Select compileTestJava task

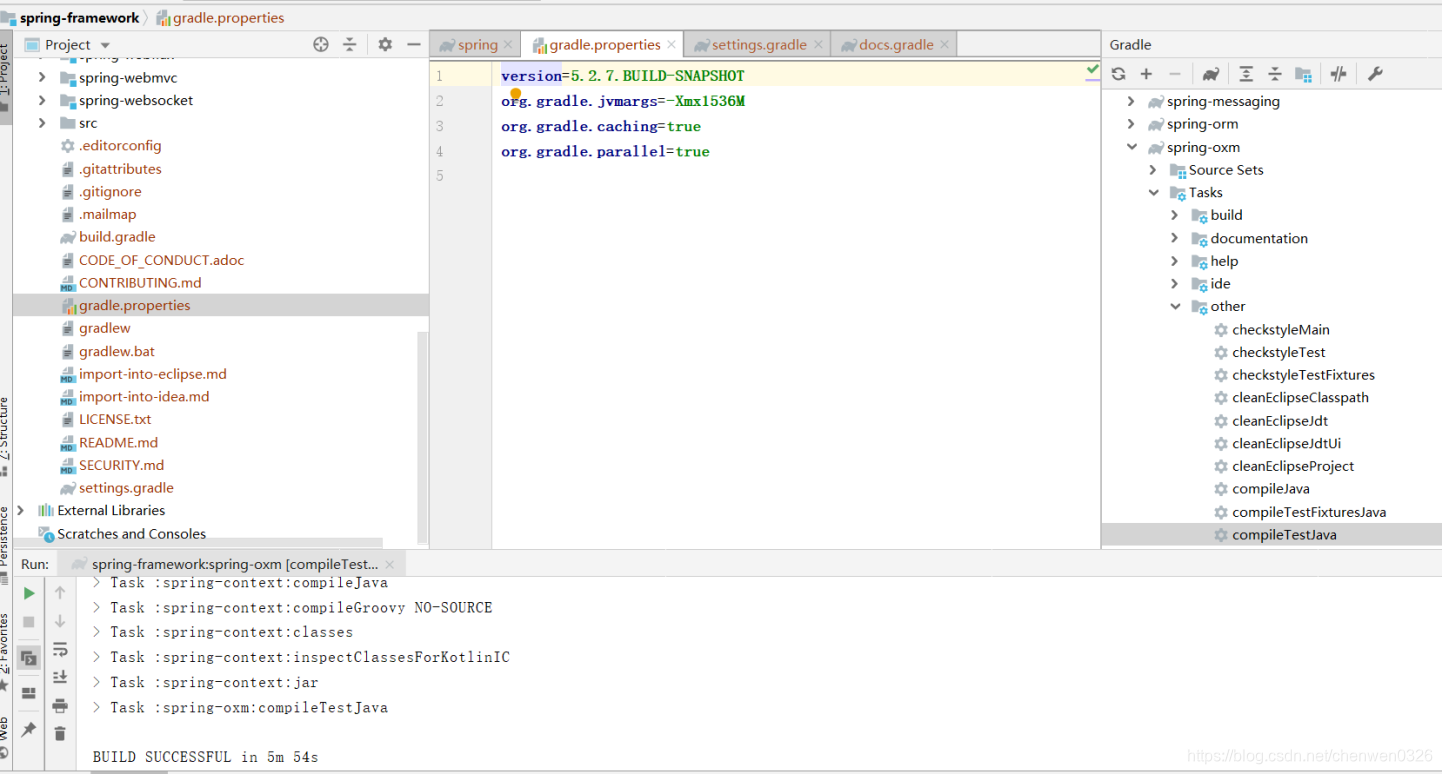(x=1284, y=535)
